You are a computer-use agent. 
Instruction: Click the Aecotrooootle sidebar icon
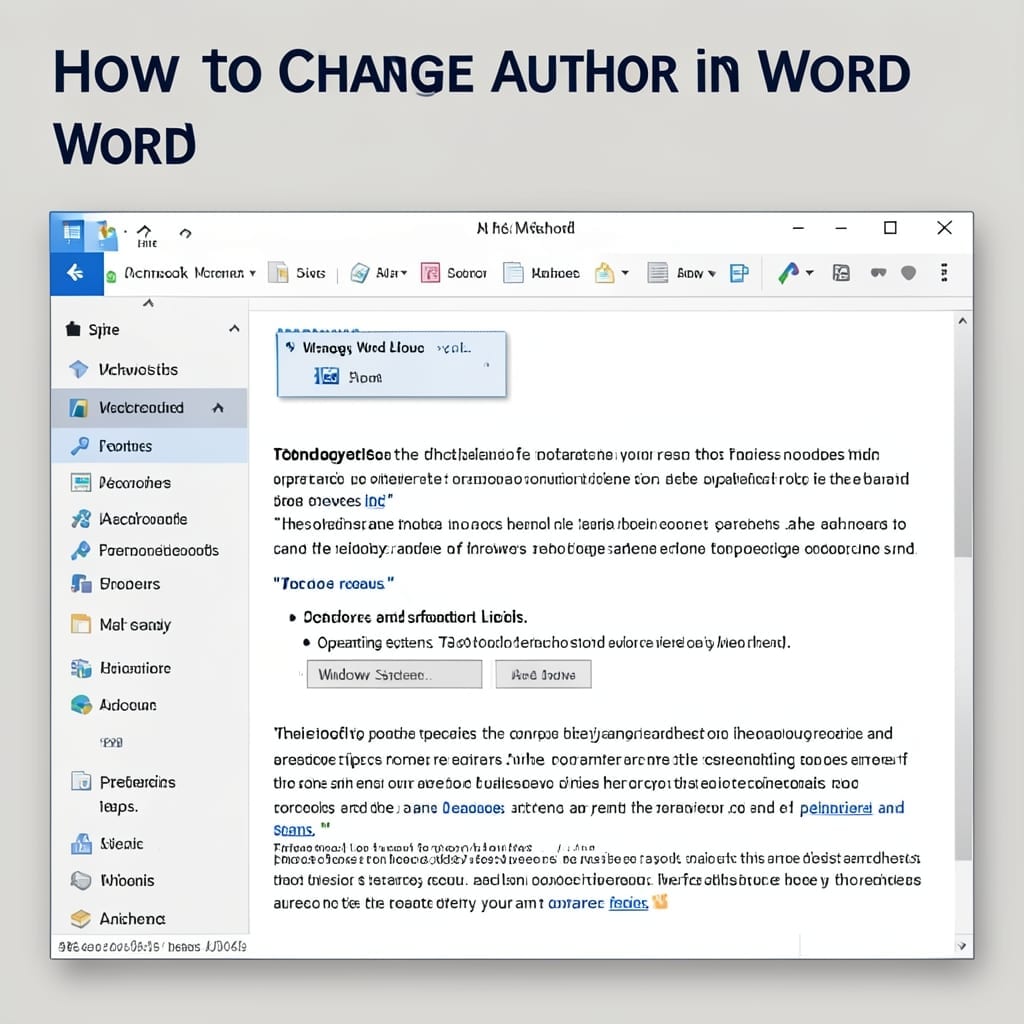(x=80, y=519)
